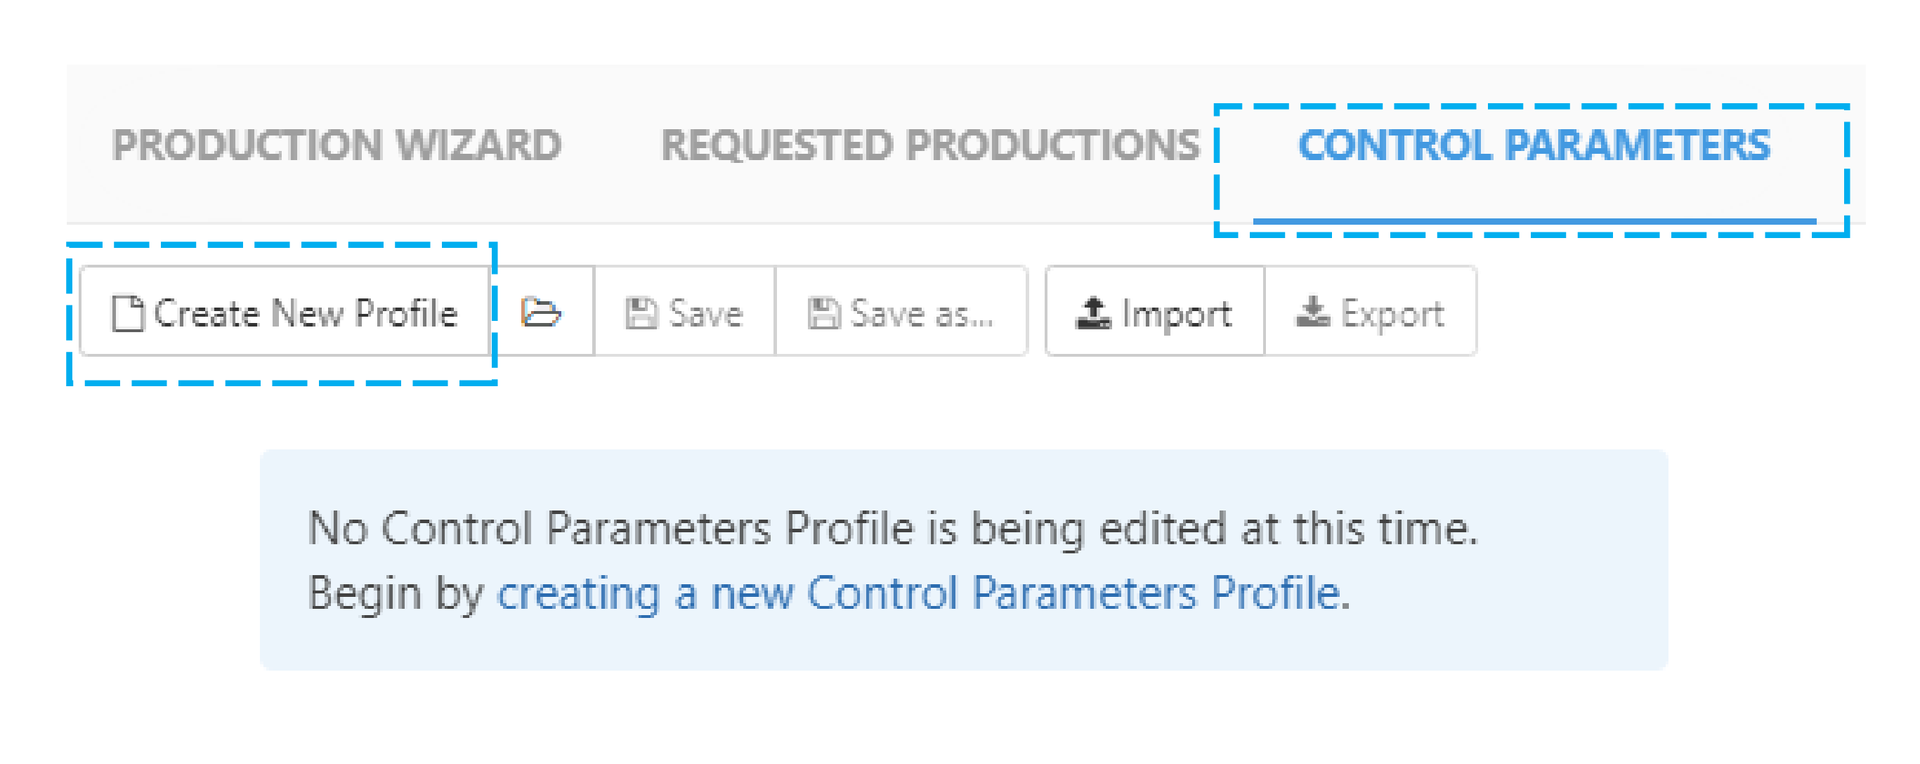Select the upload arrow icon next to Import
The width and height of the screenshot is (1920, 764).
click(x=1092, y=312)
